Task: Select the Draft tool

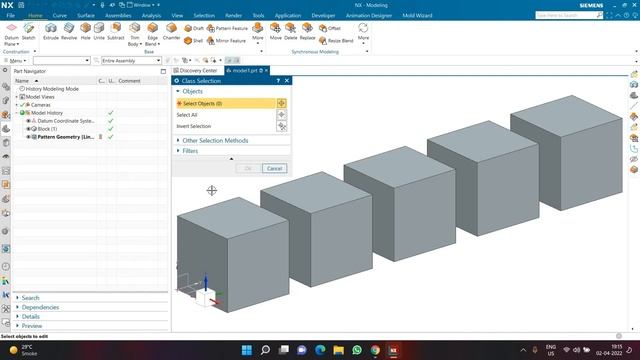Action: [x=194, y=28]
